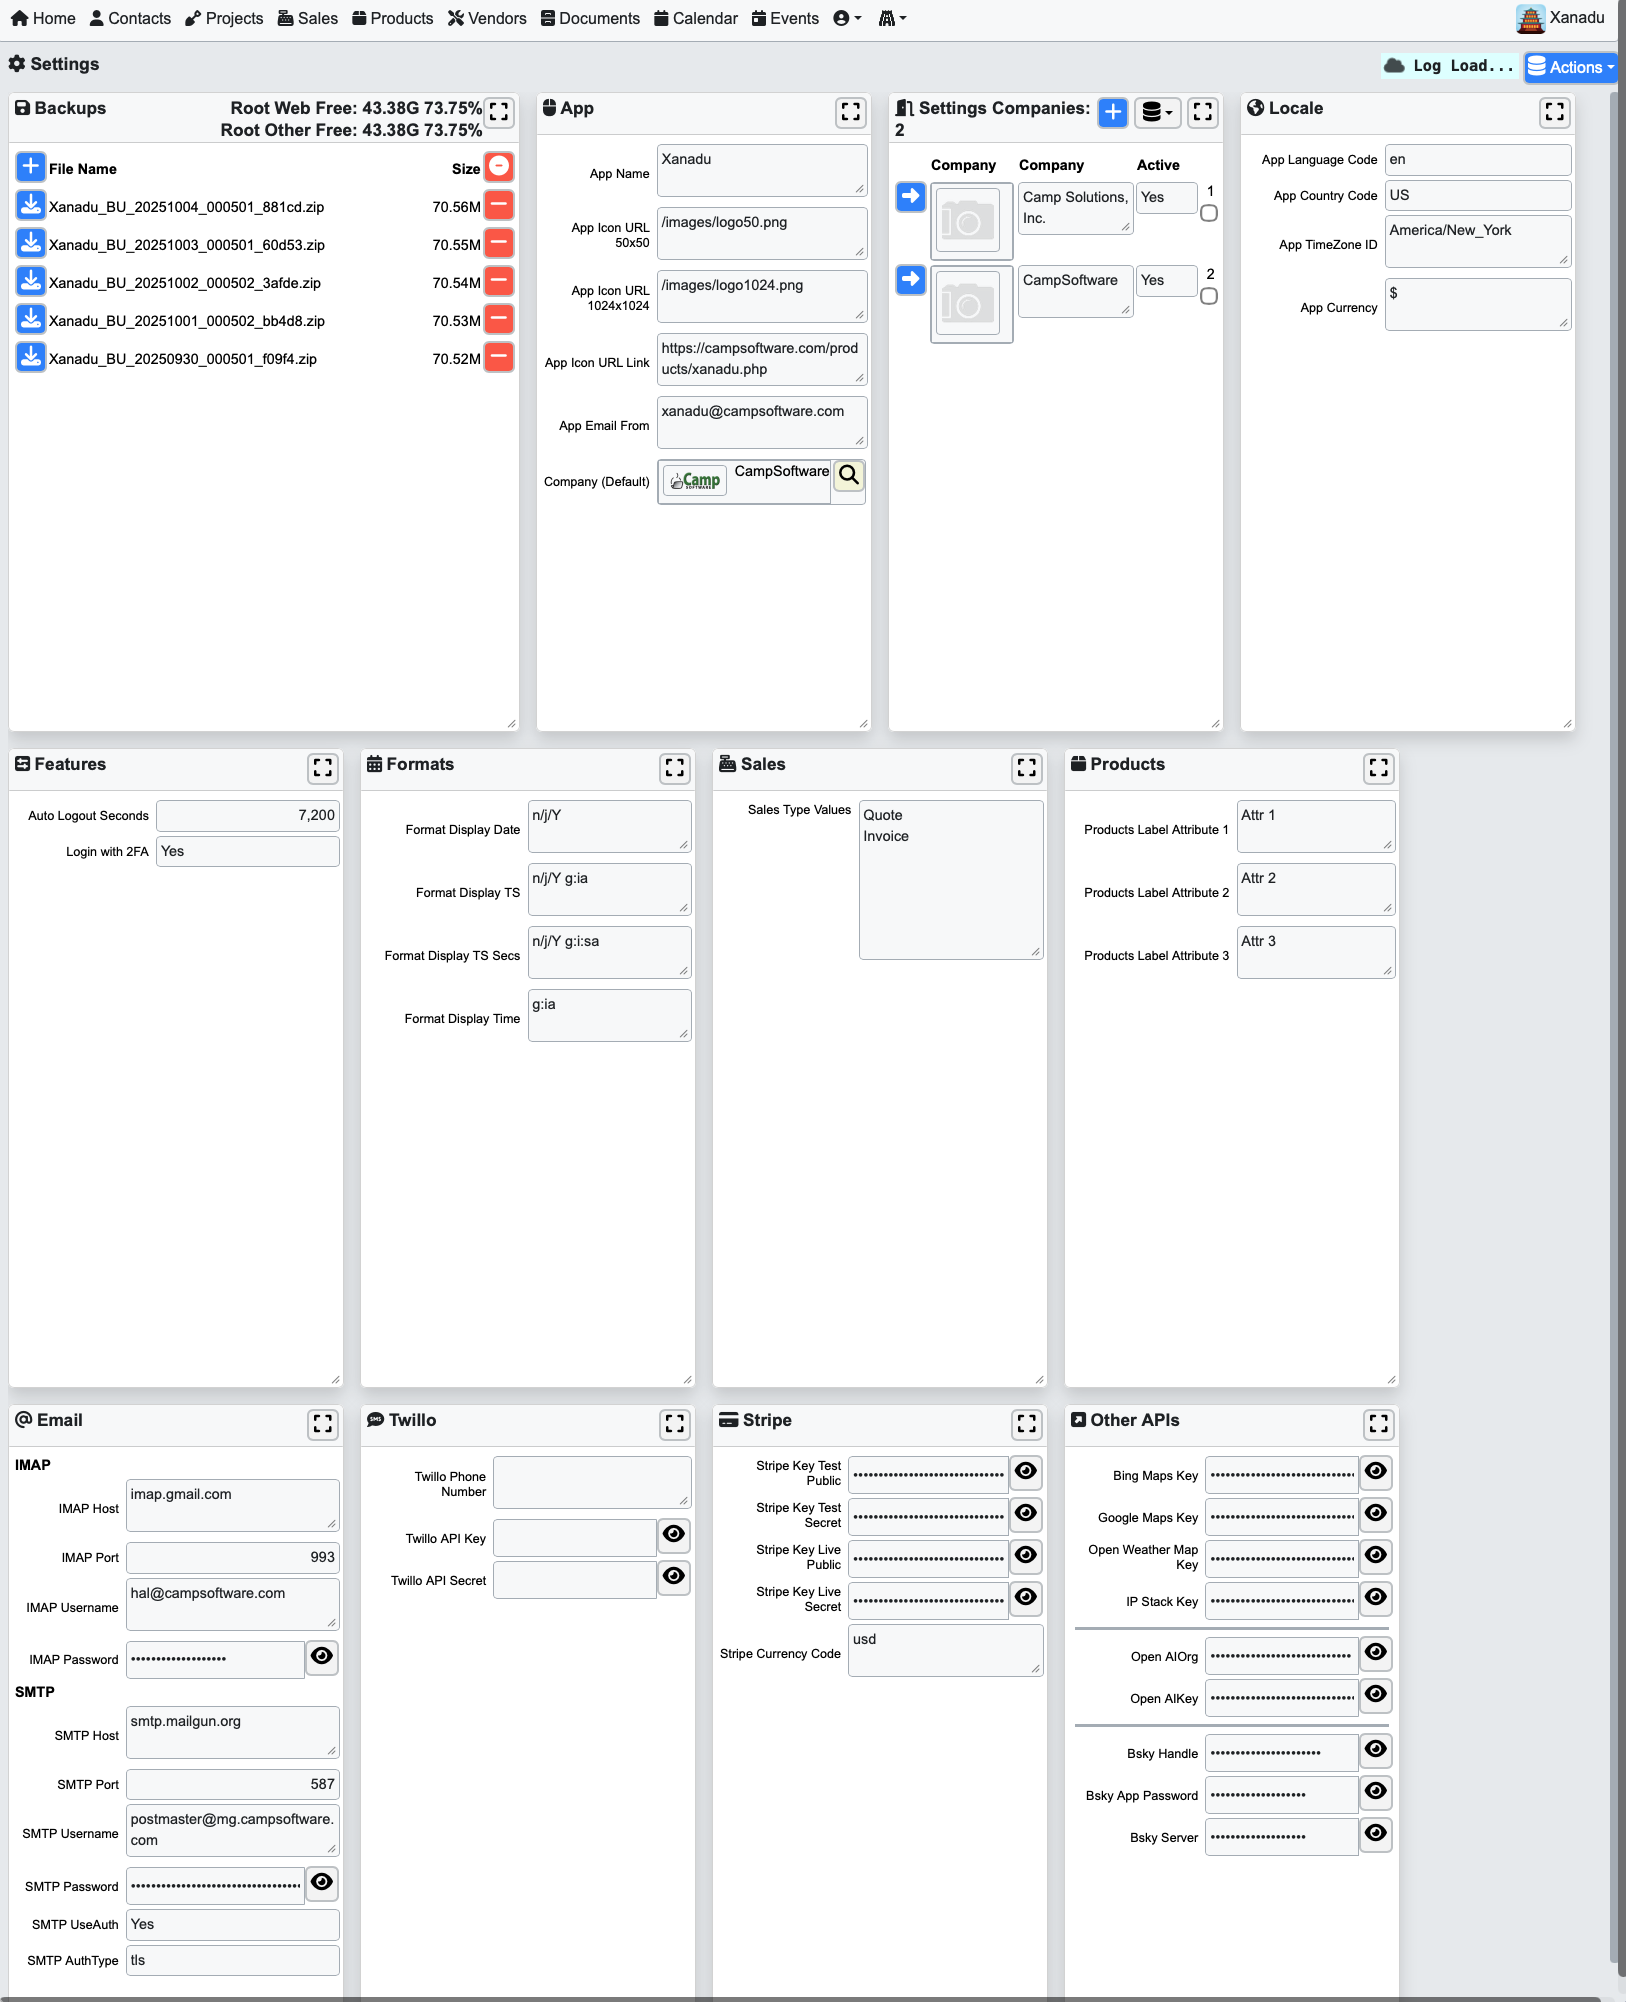Open the database icon menu in Settings Companies

point(1156,113)
